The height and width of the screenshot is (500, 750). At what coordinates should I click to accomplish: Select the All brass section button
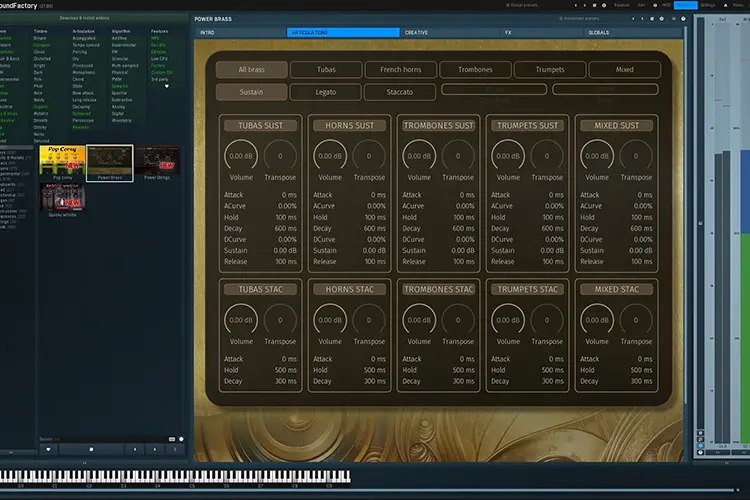(x=252, y=69)
